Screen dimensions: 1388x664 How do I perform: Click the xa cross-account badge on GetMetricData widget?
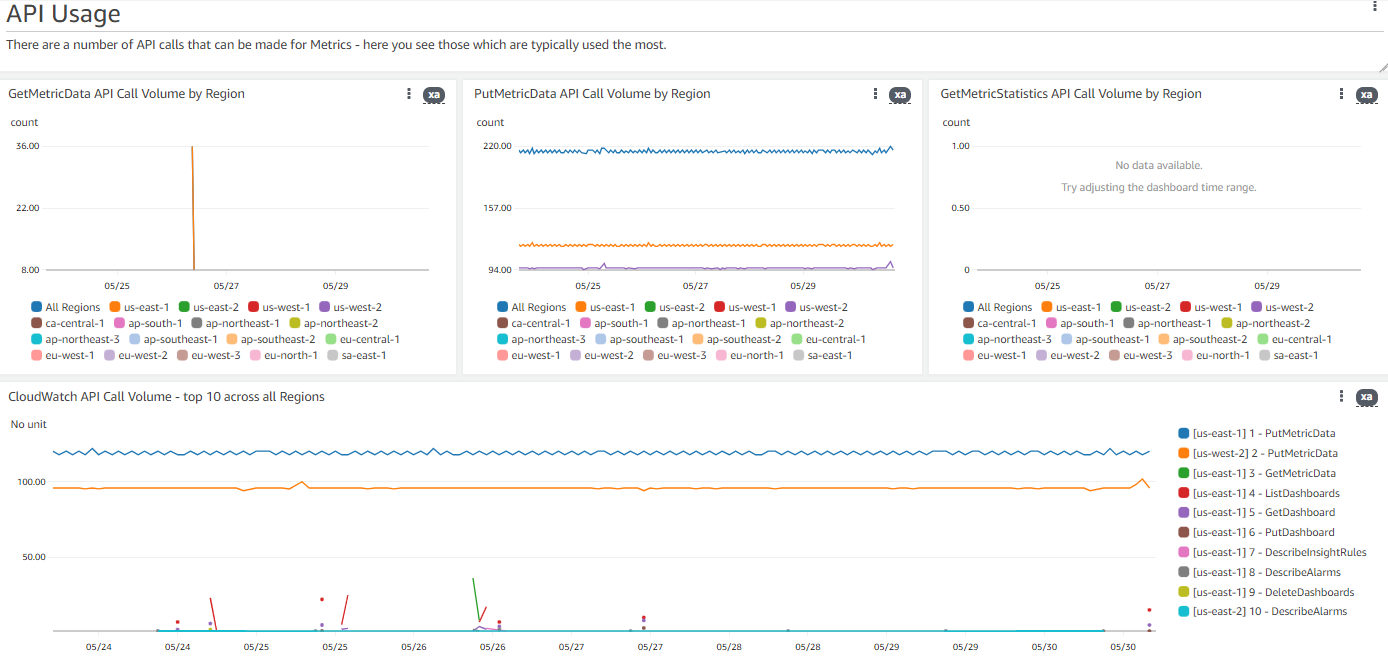[x=434, y=95]
